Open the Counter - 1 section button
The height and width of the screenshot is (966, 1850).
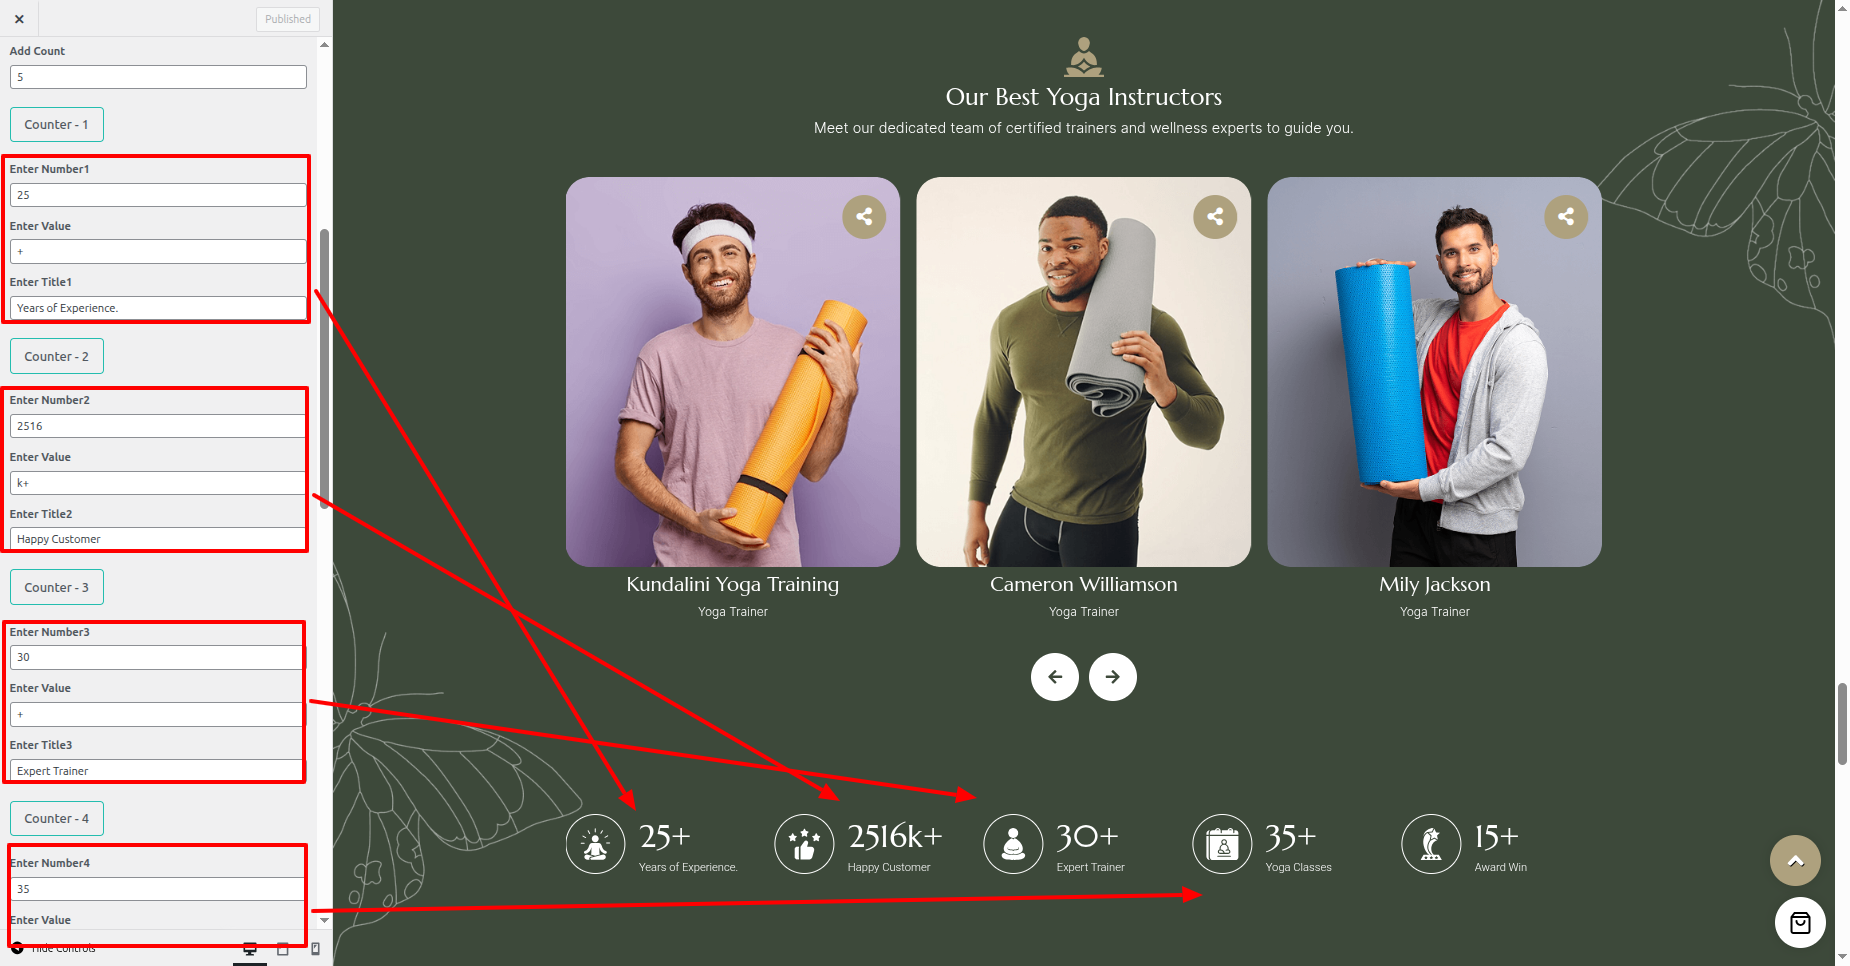coord(57,125)
